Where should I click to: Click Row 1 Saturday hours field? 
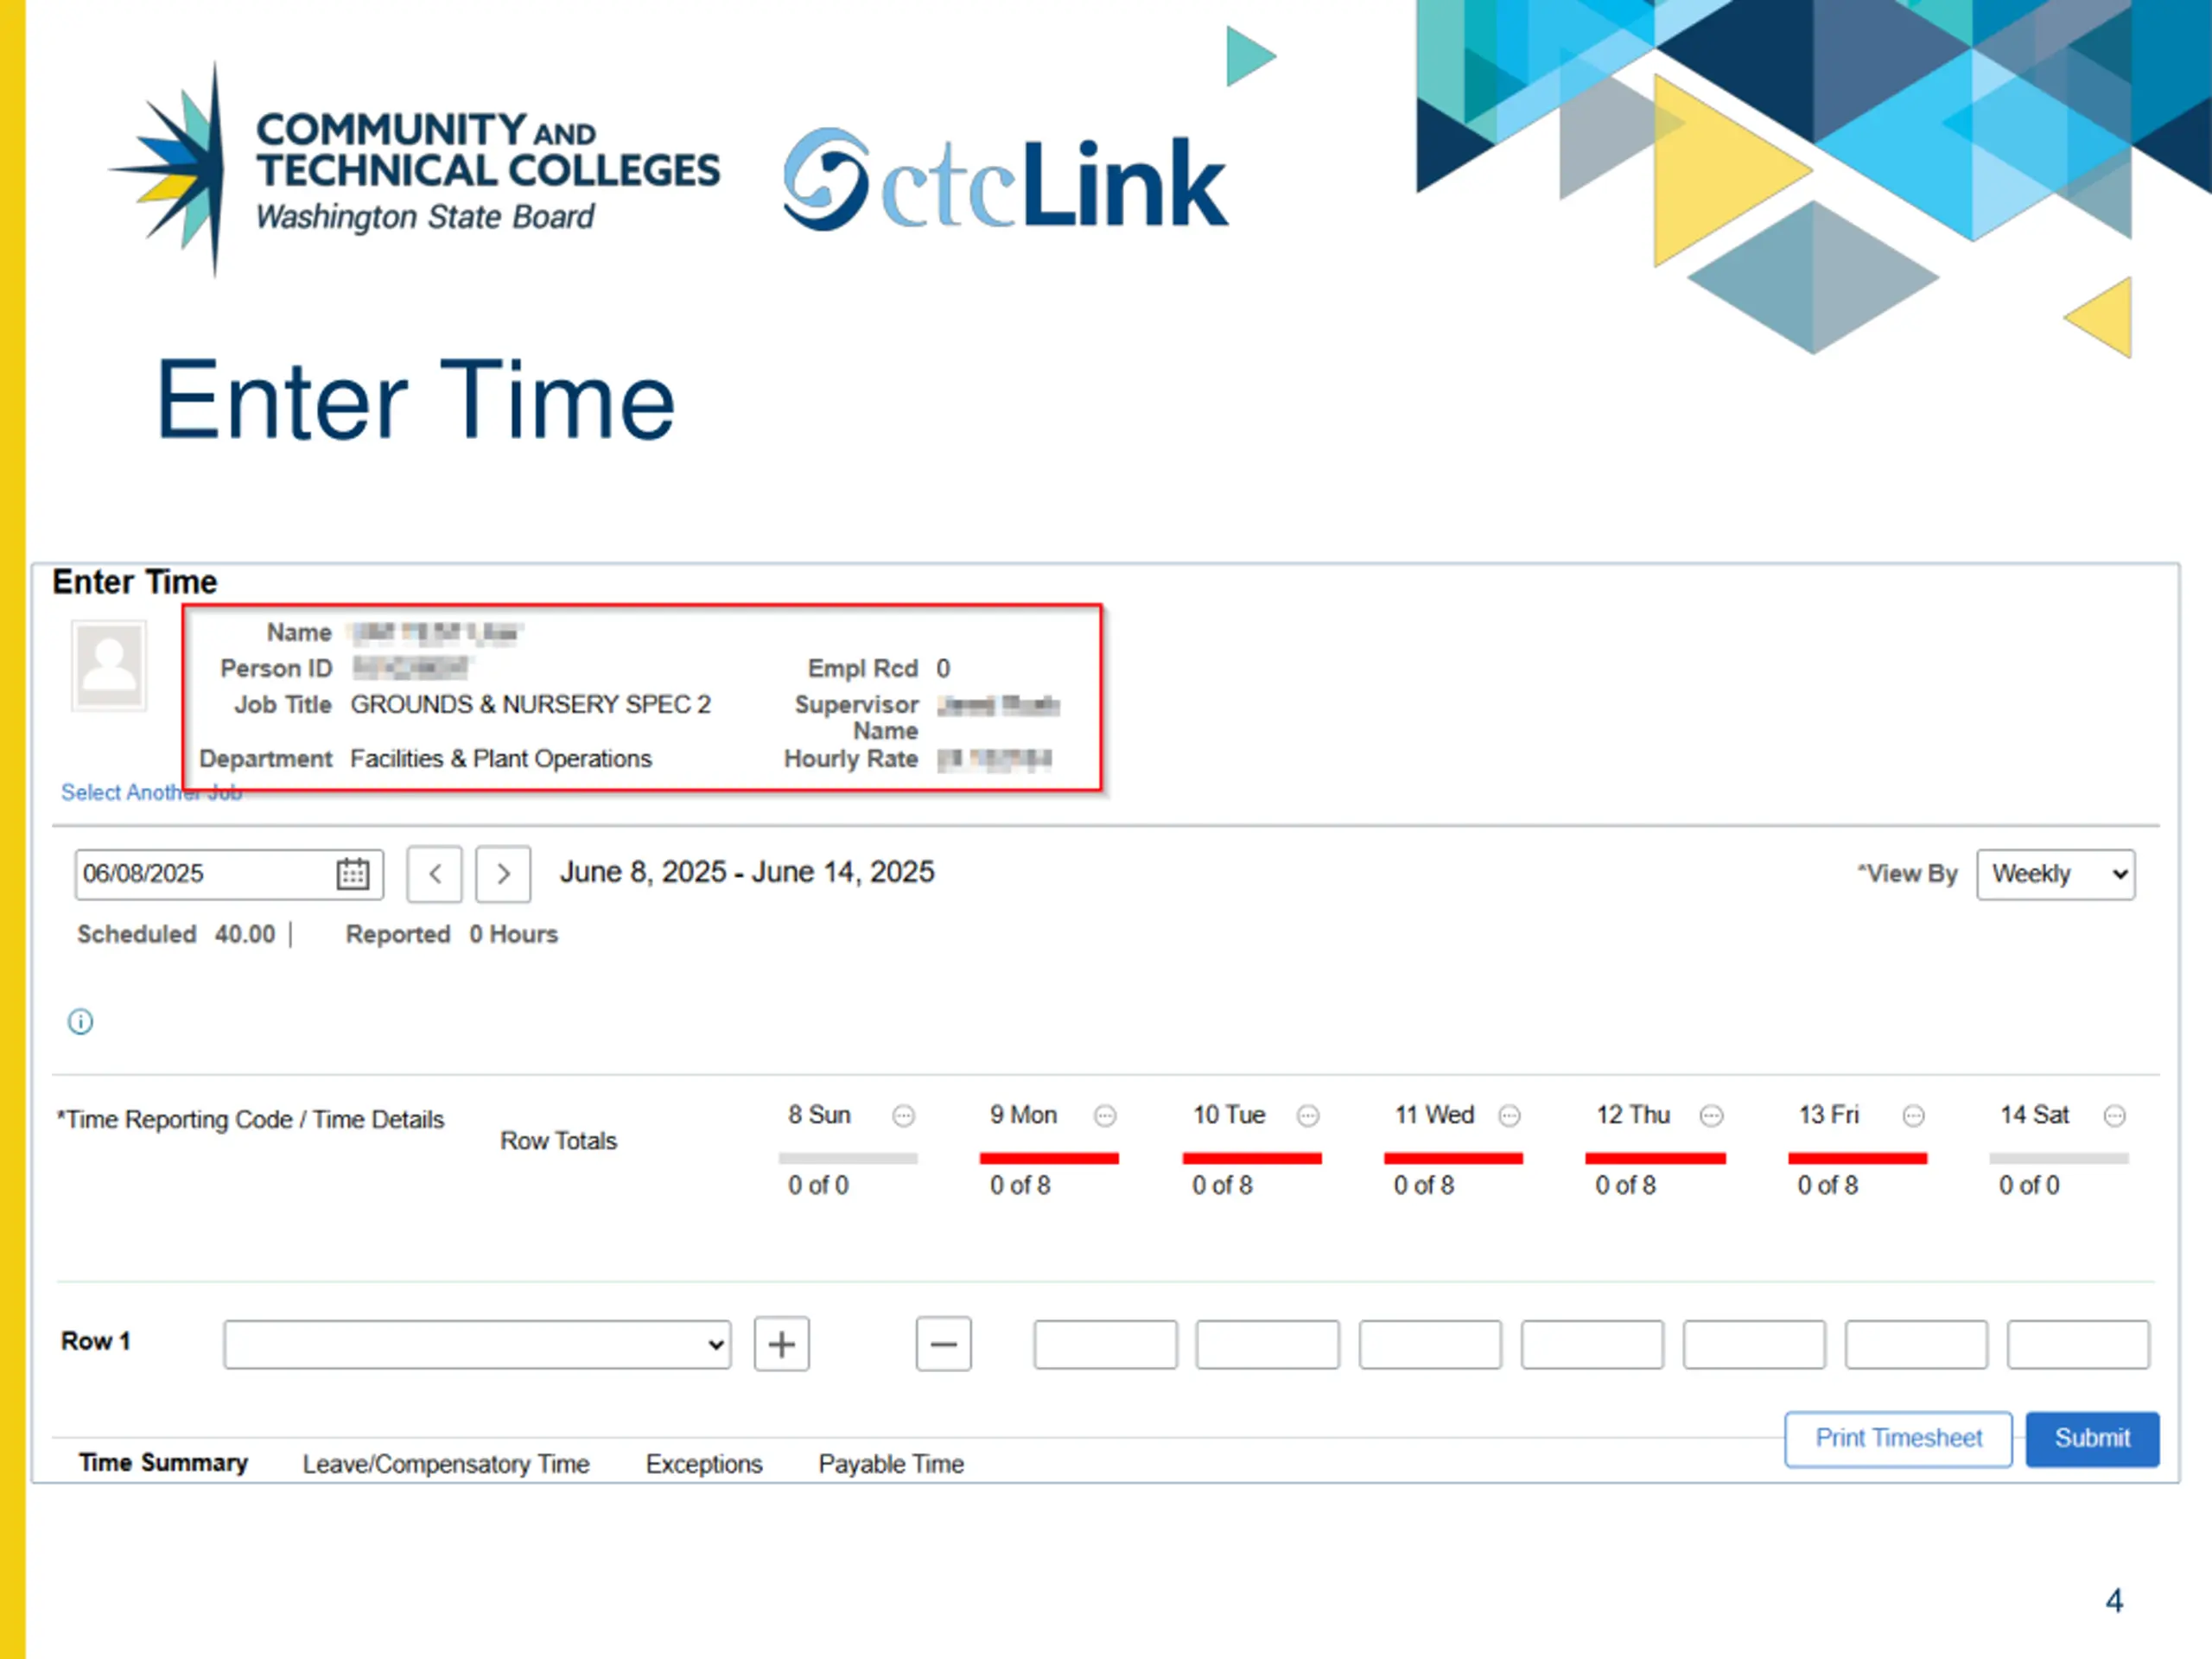tap(2078, 1344)
